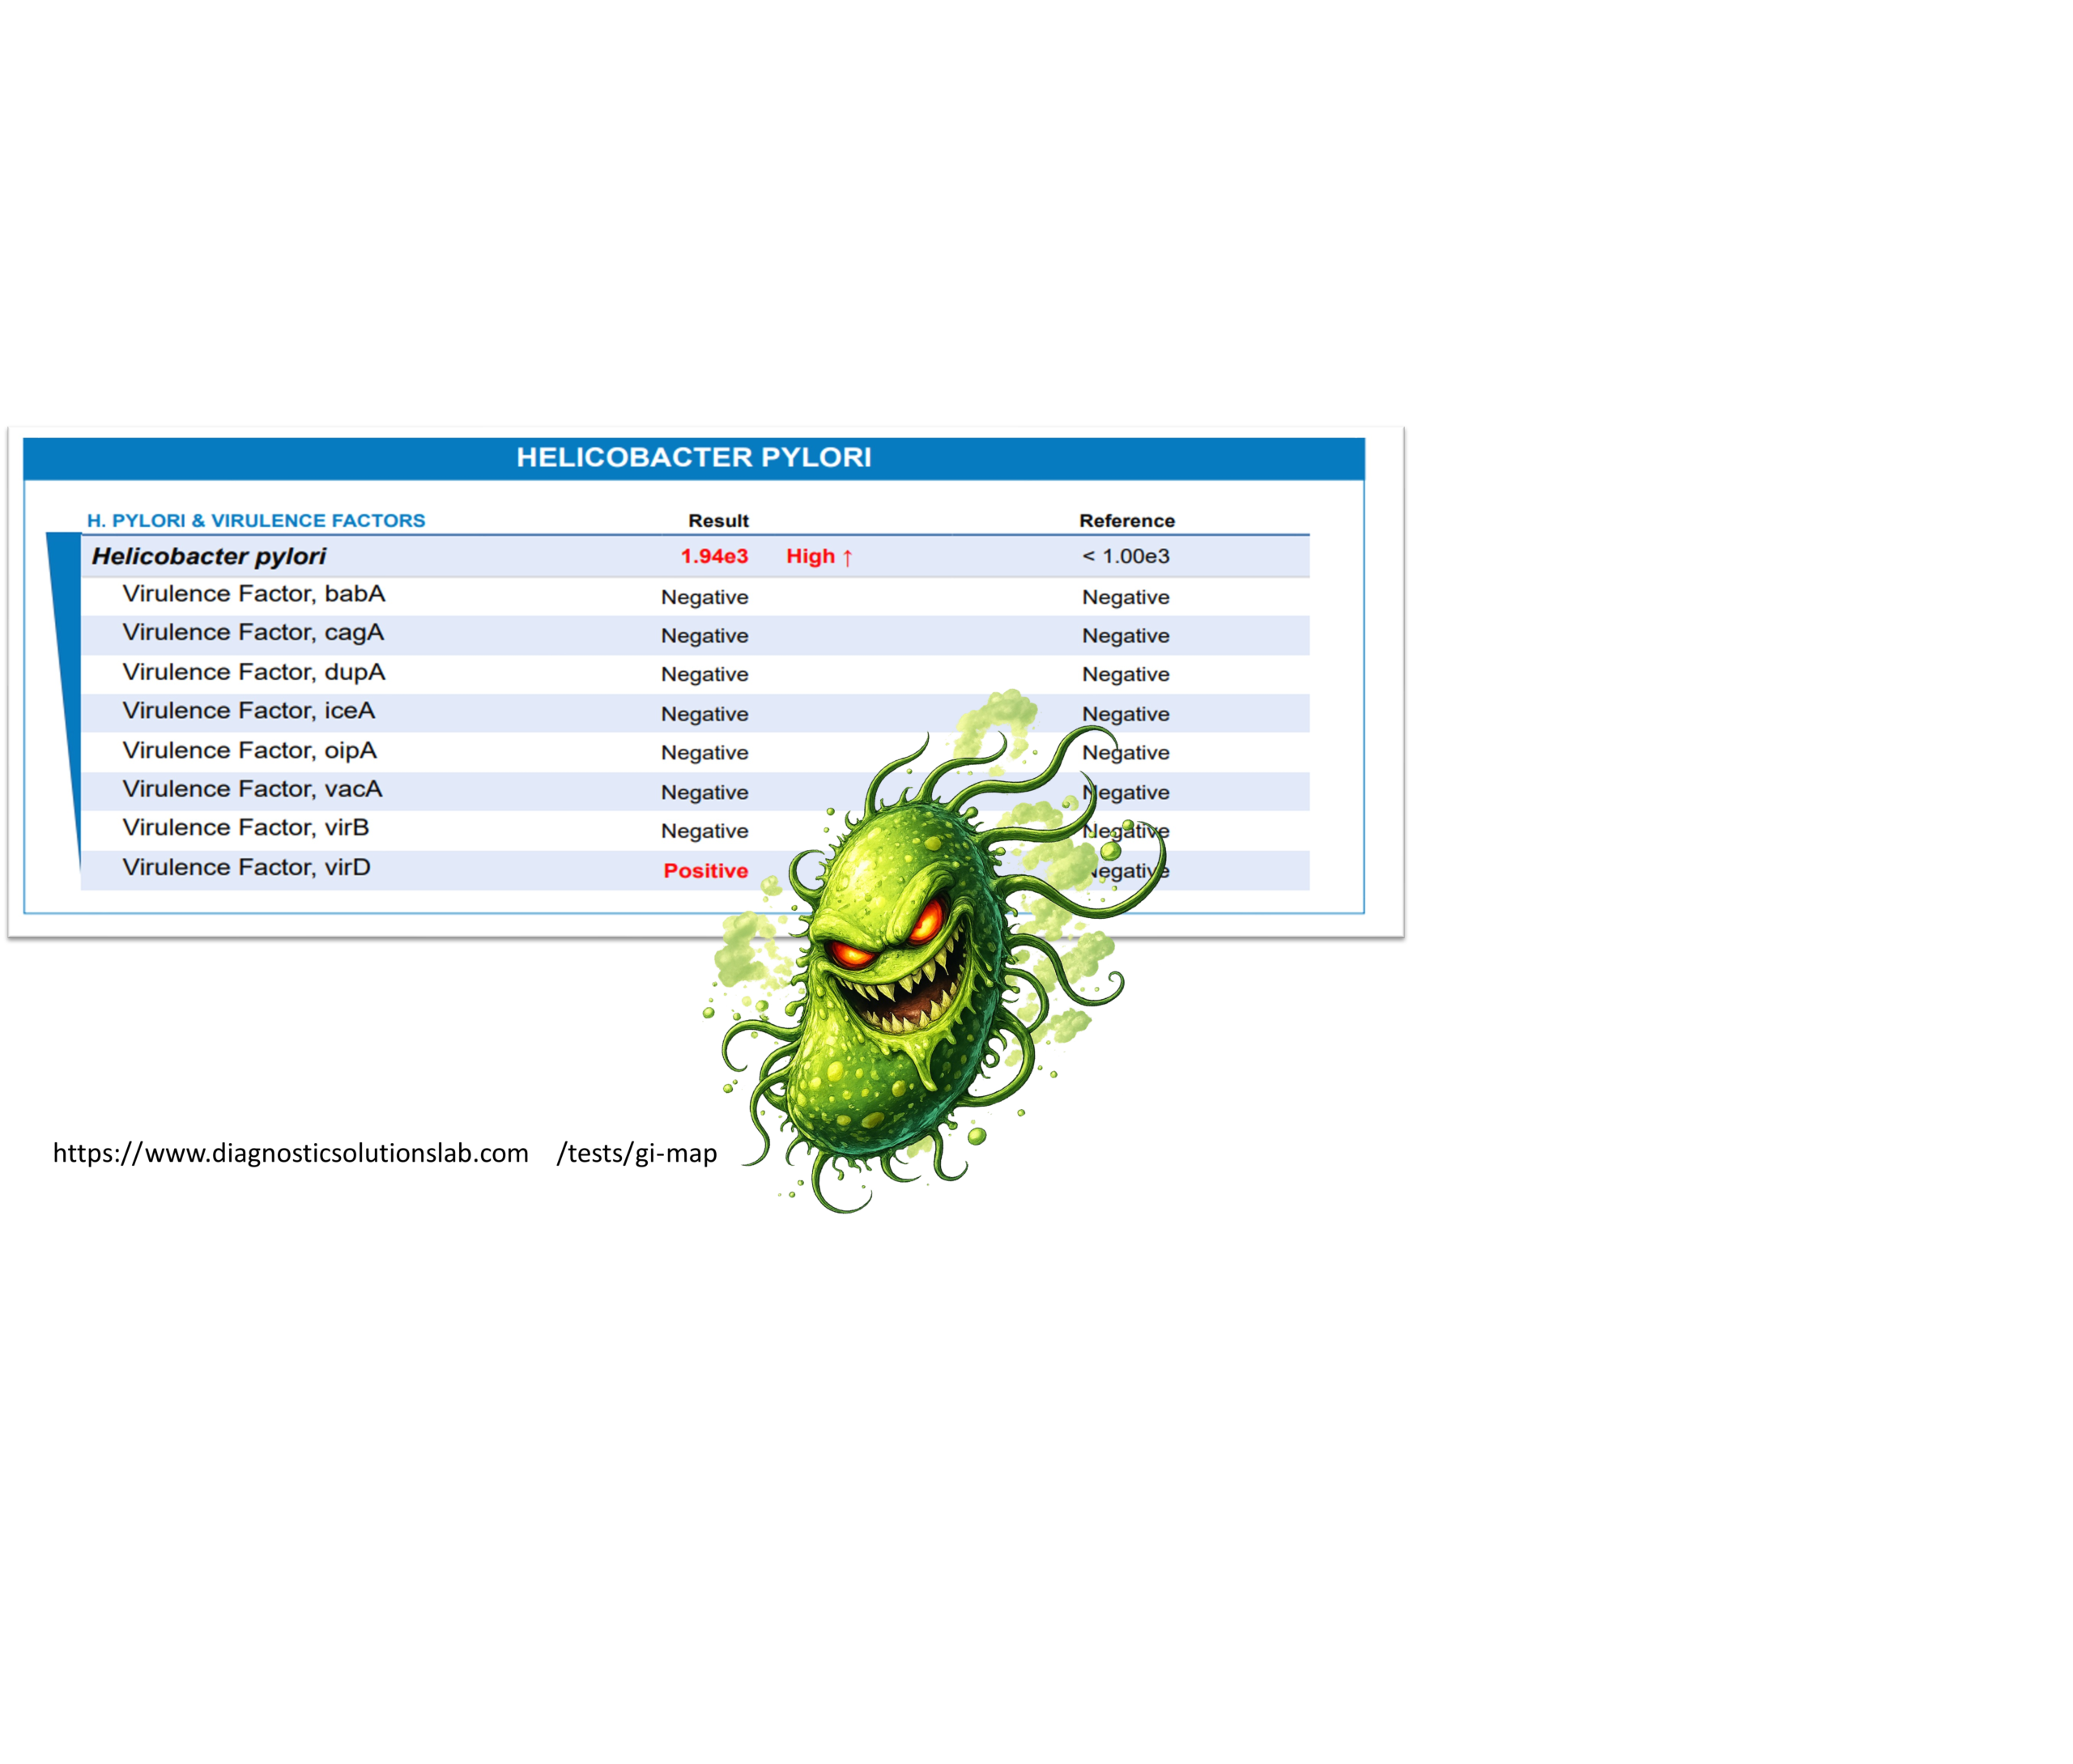The height and width of the screenshot is (1764, 2073).
Task: Select the Virulence Factor, iceA row
Action: 249,711
